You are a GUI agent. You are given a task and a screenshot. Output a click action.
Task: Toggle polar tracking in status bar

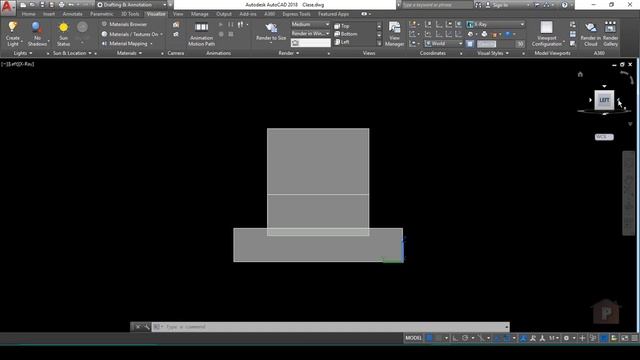pyautogui.click(x=465, y=338)
